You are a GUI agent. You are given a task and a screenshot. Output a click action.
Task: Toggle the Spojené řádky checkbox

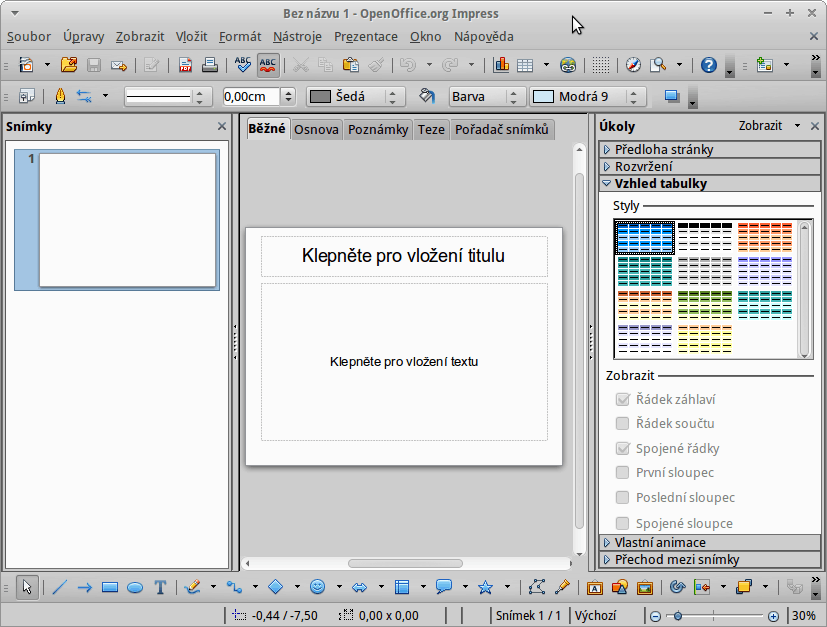(x=622, y=448)
